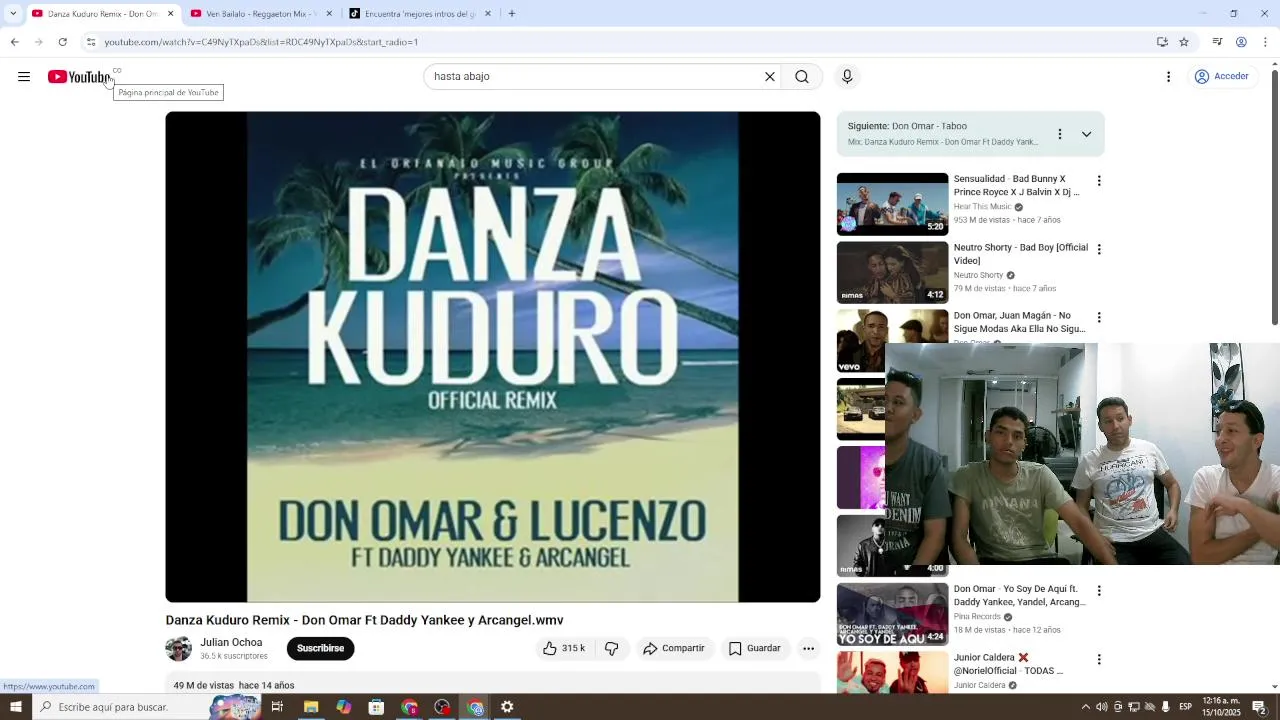This screenshot has height=720, width=1280.
Task: Close the 'Encuentra mejores intros' tab
Action: click(x=488, y=14)
